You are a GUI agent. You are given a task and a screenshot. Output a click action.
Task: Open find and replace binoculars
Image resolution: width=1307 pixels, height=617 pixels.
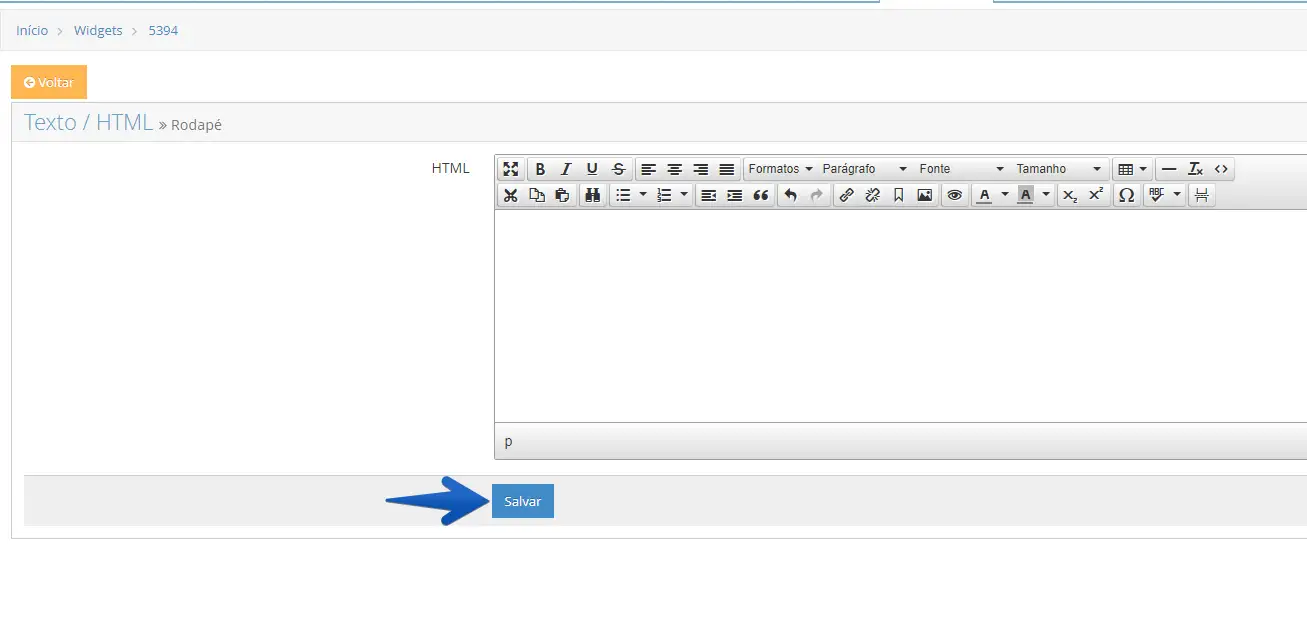pyautogui.click(x=592, y=195)
